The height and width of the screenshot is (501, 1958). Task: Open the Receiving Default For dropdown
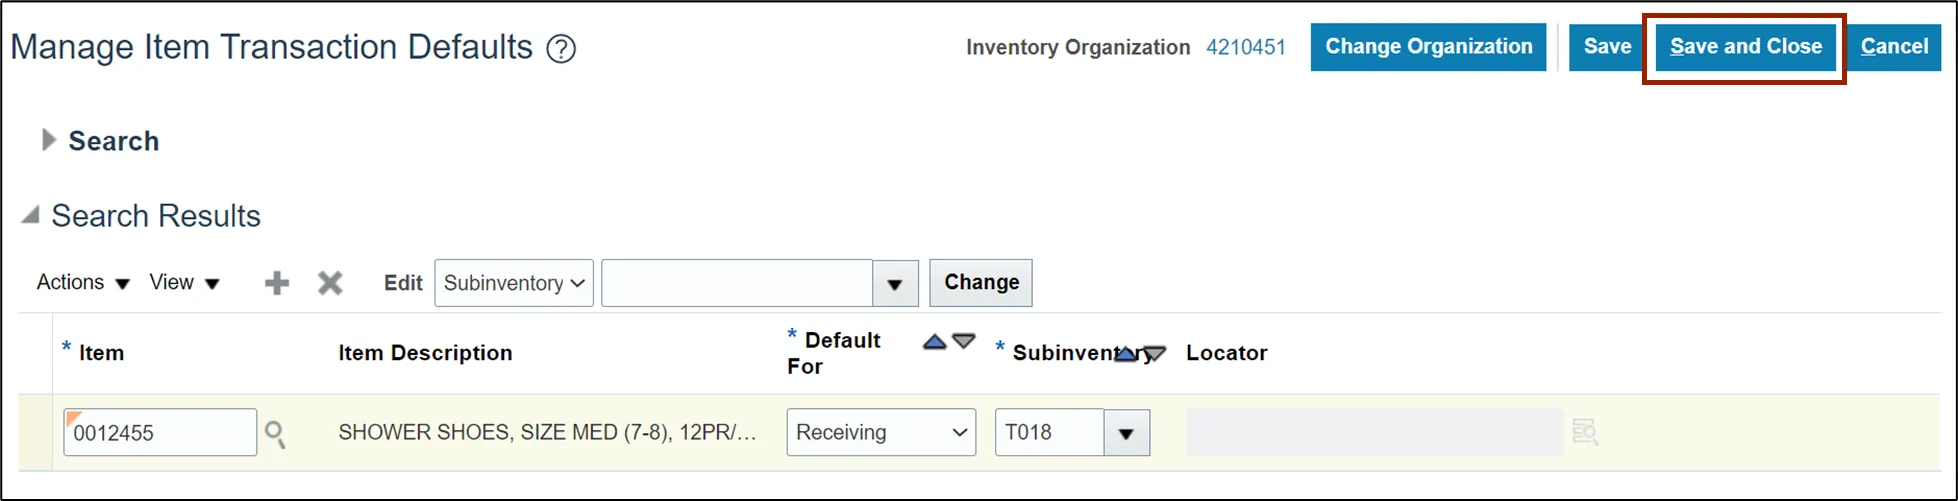point(880,432)
